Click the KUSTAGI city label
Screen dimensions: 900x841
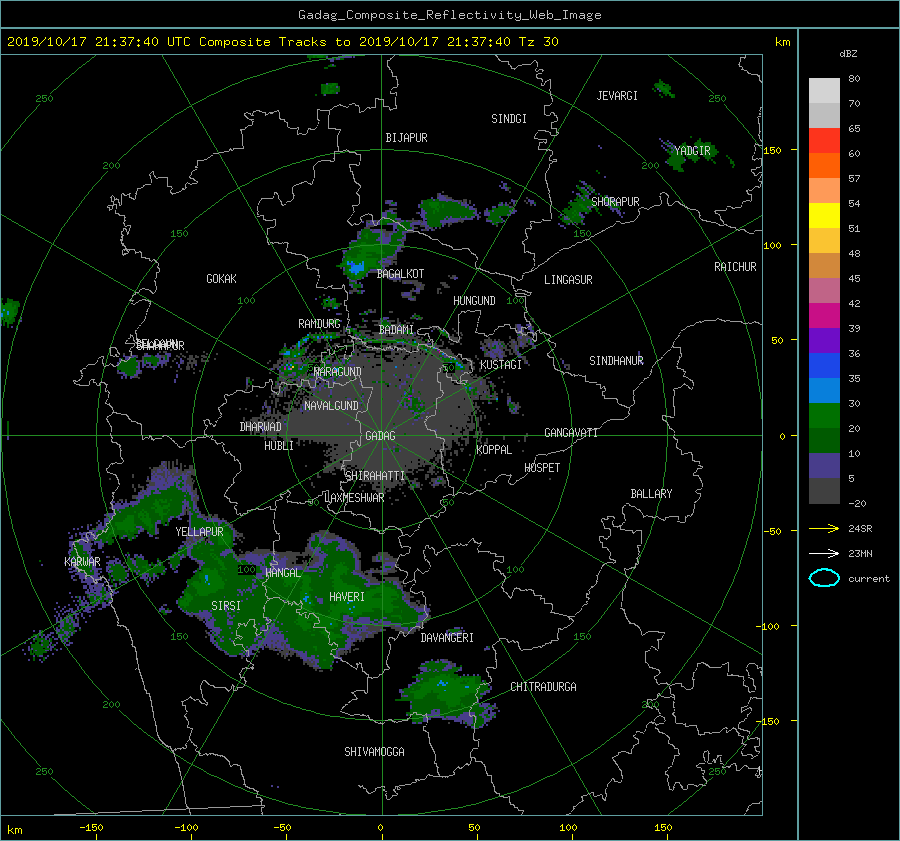pyautogui.click(x=501, y=365)
